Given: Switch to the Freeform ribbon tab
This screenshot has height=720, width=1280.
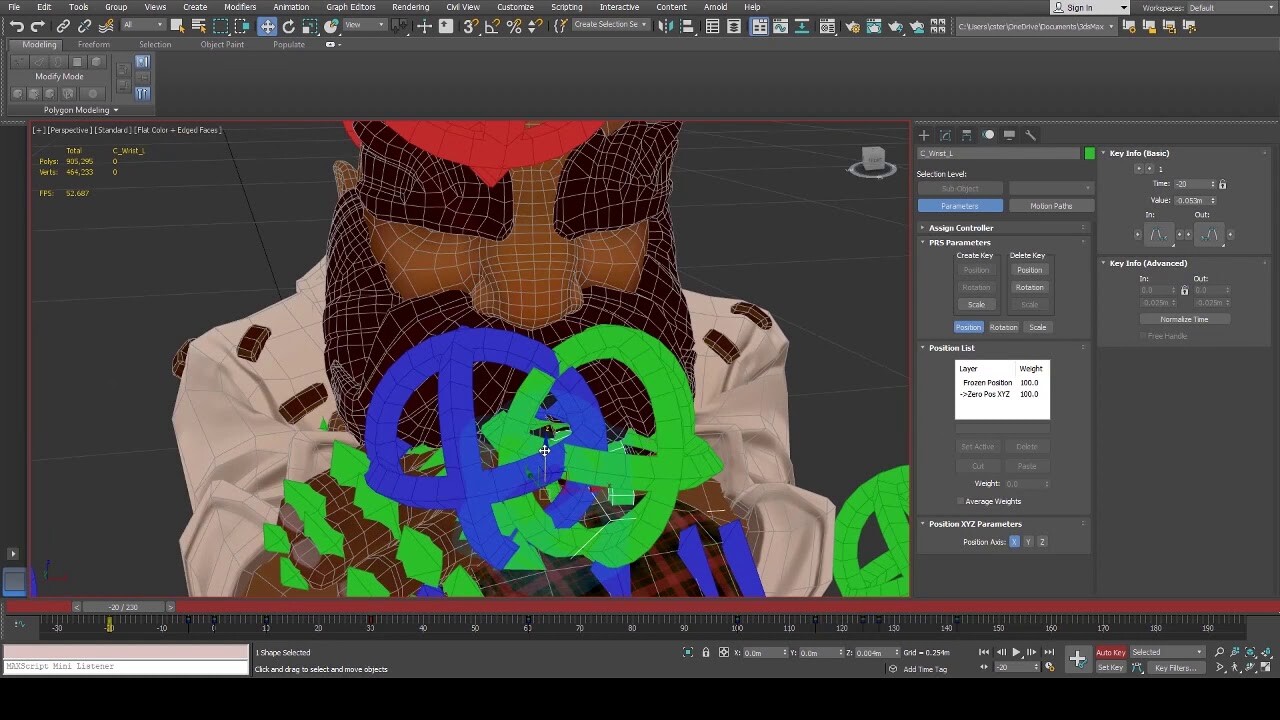Looking at the screenshot, I should point(94,45).
